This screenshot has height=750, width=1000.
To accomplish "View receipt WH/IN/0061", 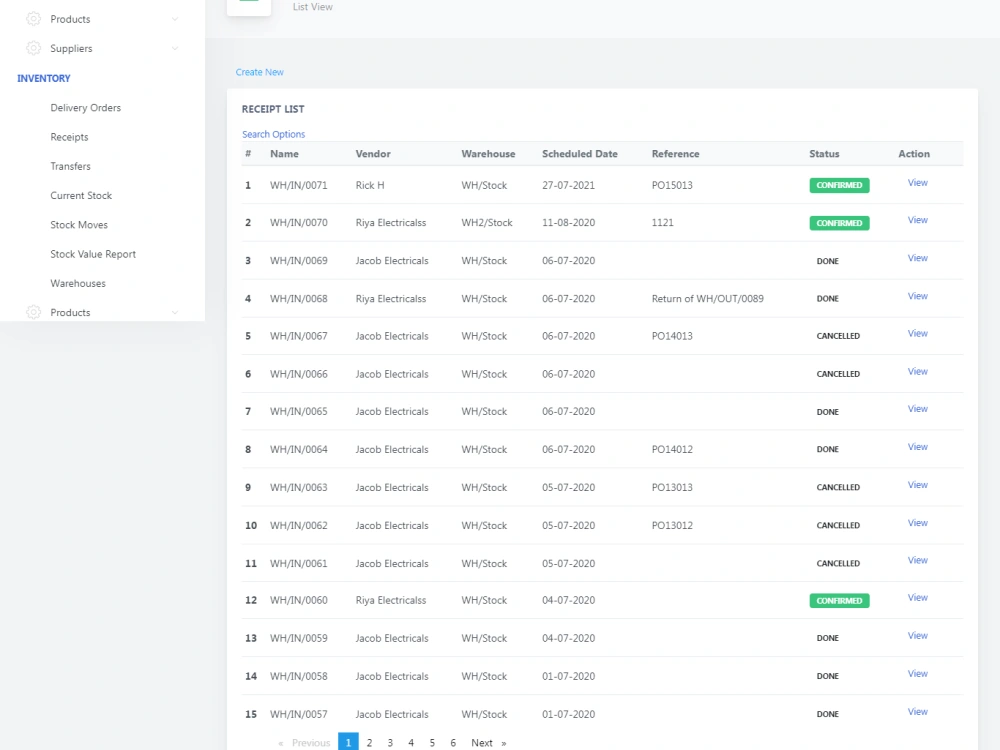I will click(918, 561).
